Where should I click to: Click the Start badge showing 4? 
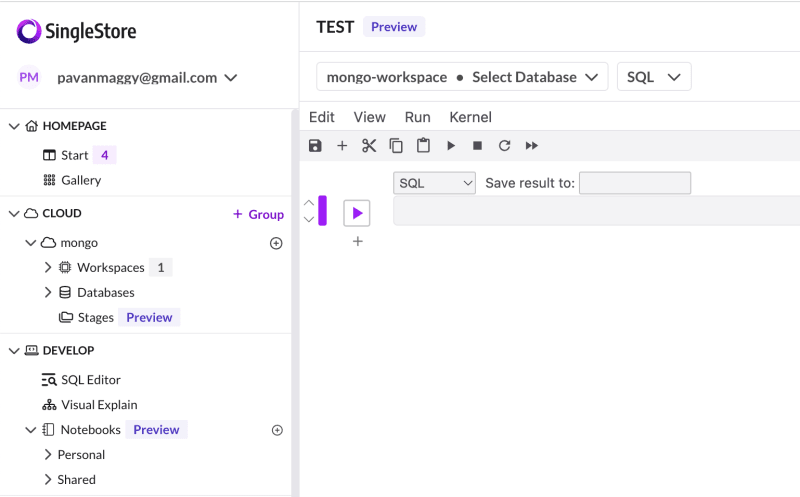[105, 155]
